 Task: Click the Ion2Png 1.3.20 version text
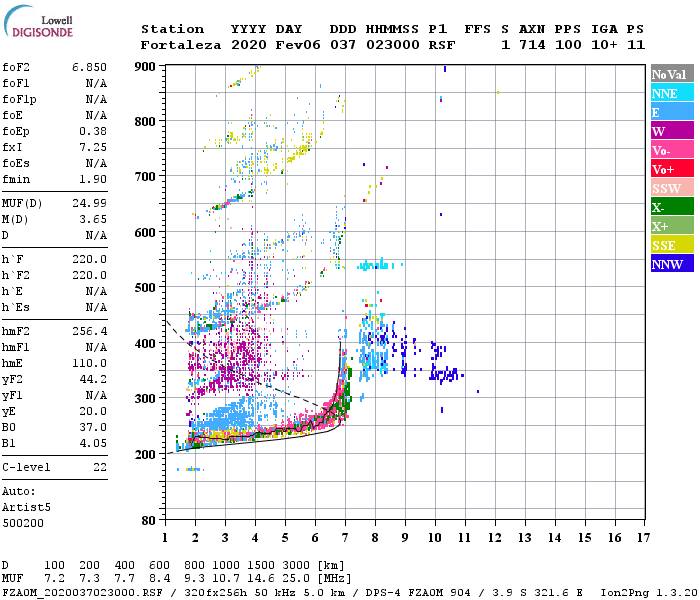pos(649,593)
